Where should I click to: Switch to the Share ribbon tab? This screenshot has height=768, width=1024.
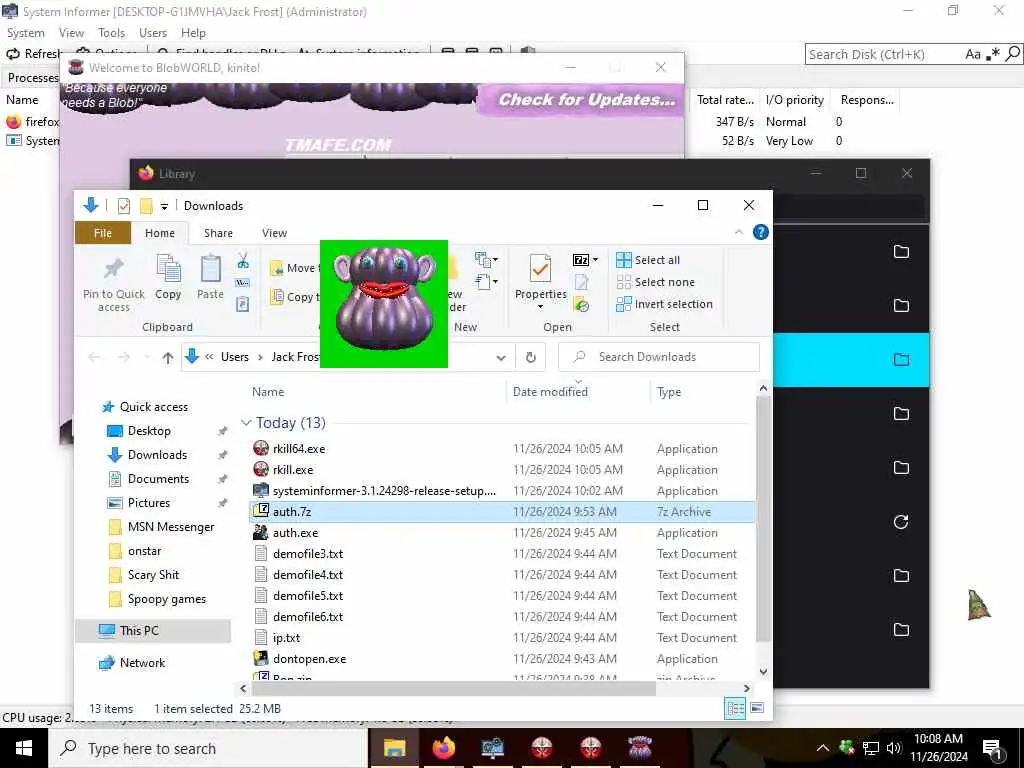[x=218, y=233]
